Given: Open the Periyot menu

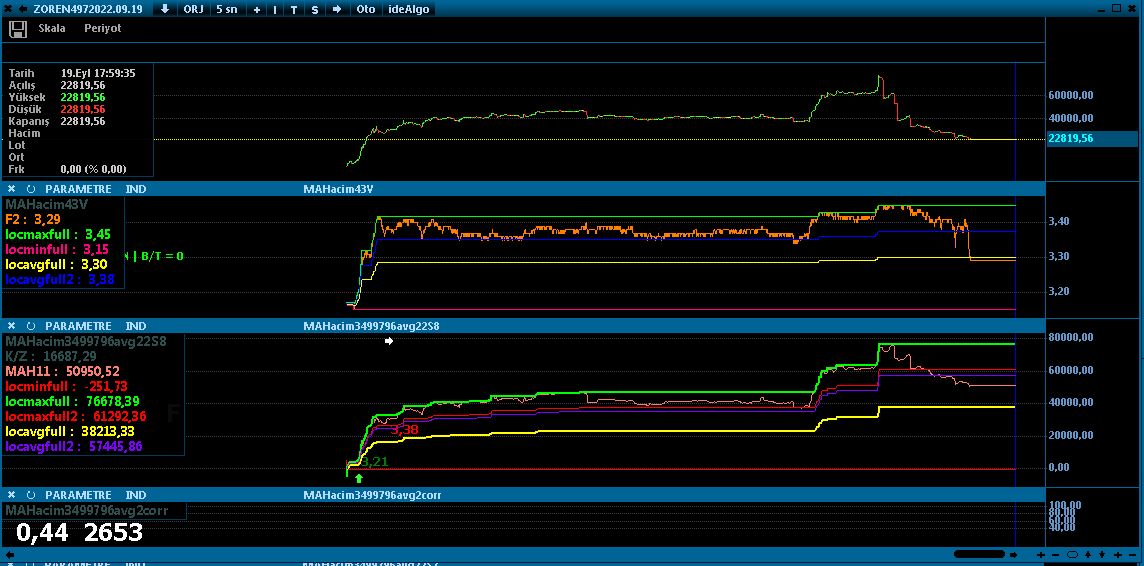Looking at the screenshot, I should (103, 28).
